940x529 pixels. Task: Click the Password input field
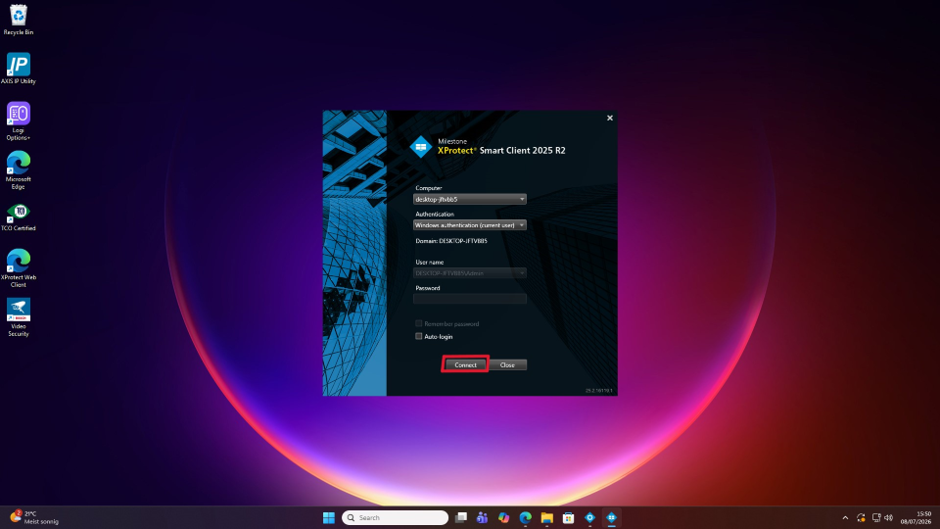470,299
